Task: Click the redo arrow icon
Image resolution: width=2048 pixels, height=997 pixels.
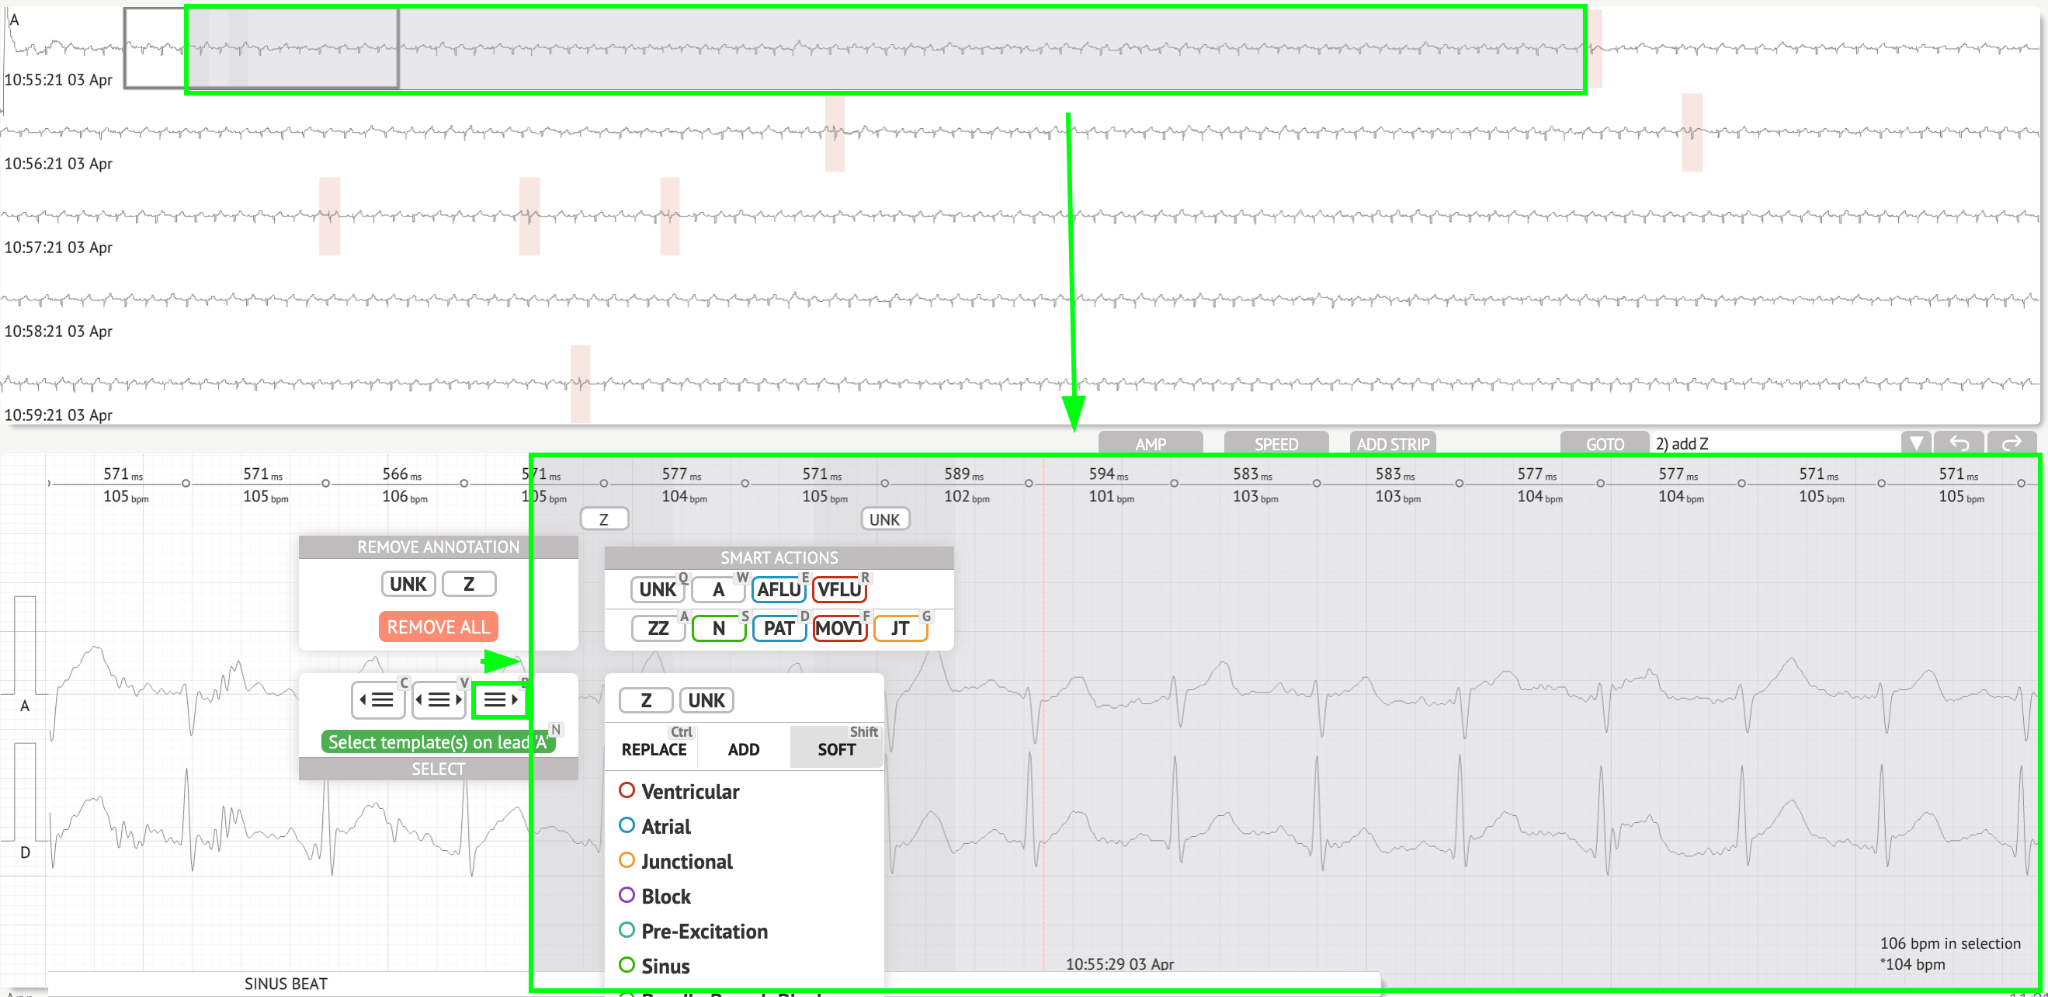Action: tap(2012, 443)
